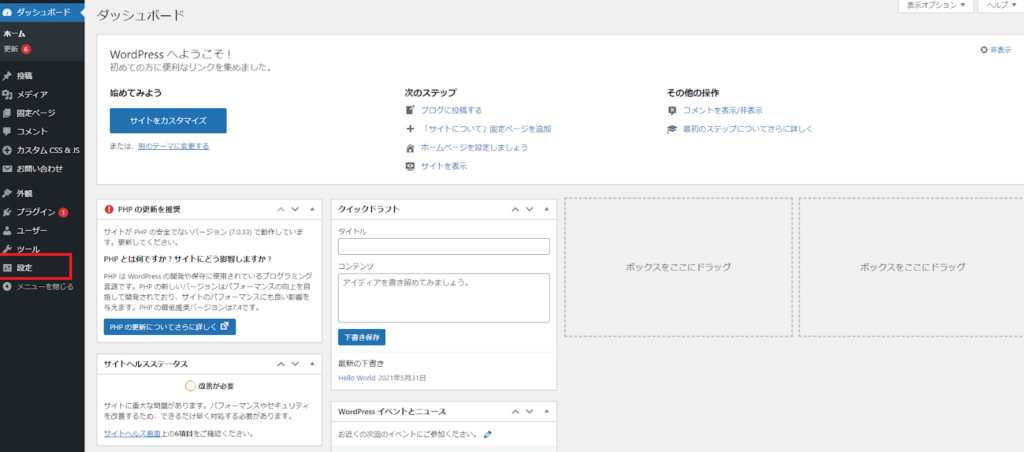This screenshot has width=1024, height=452.
Task: Open 更新 submenu item under ホーム
Action: [11, 48]
